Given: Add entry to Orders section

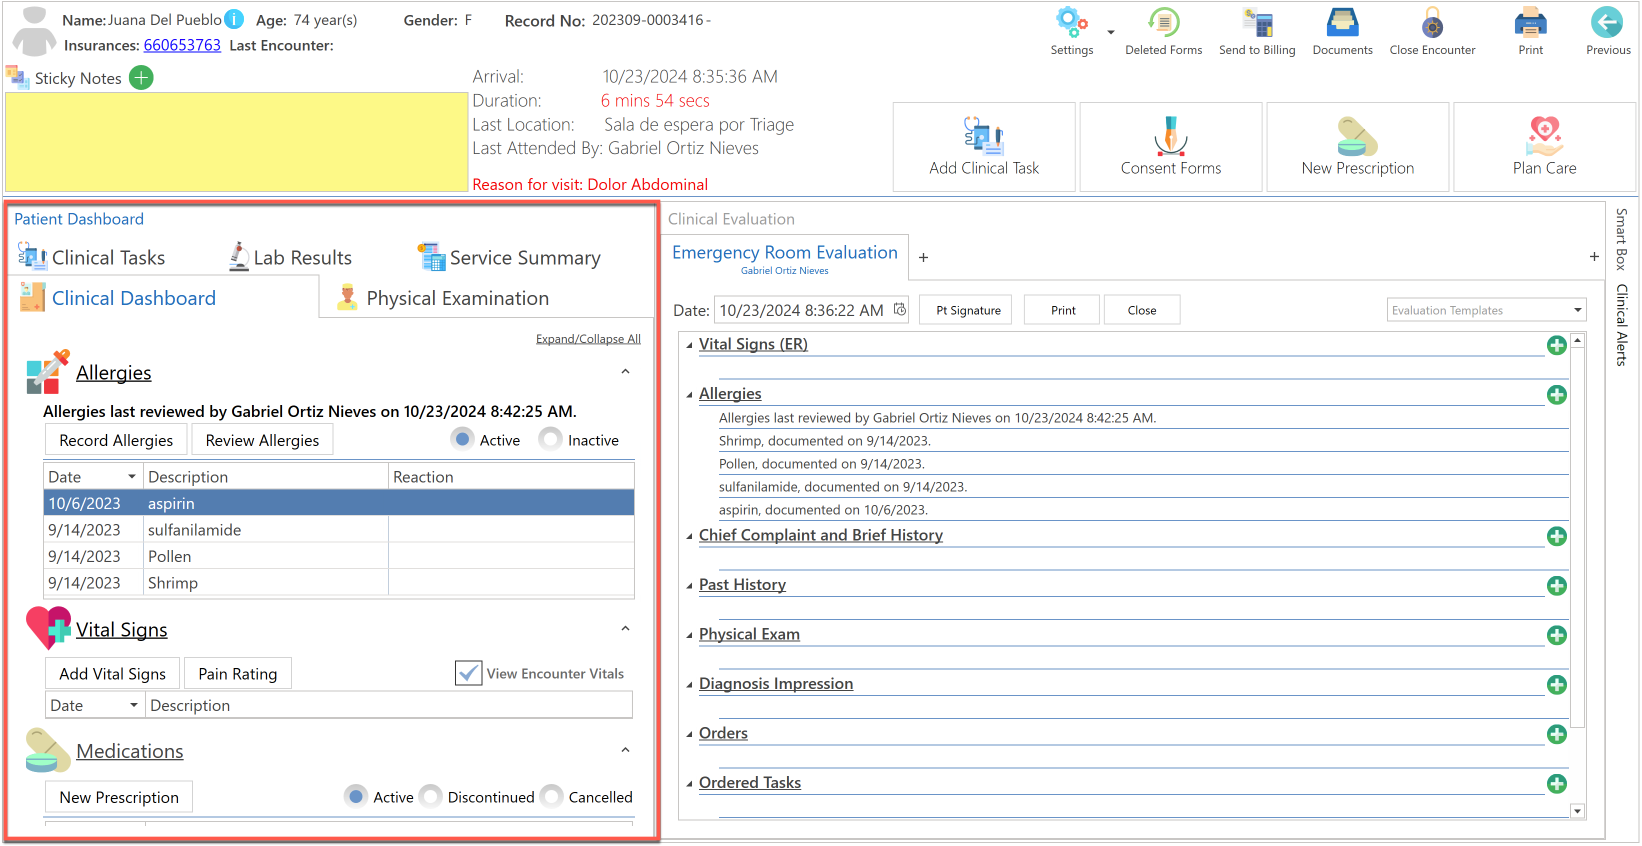Looking at the screenshot, I should tap(1557, 734).
